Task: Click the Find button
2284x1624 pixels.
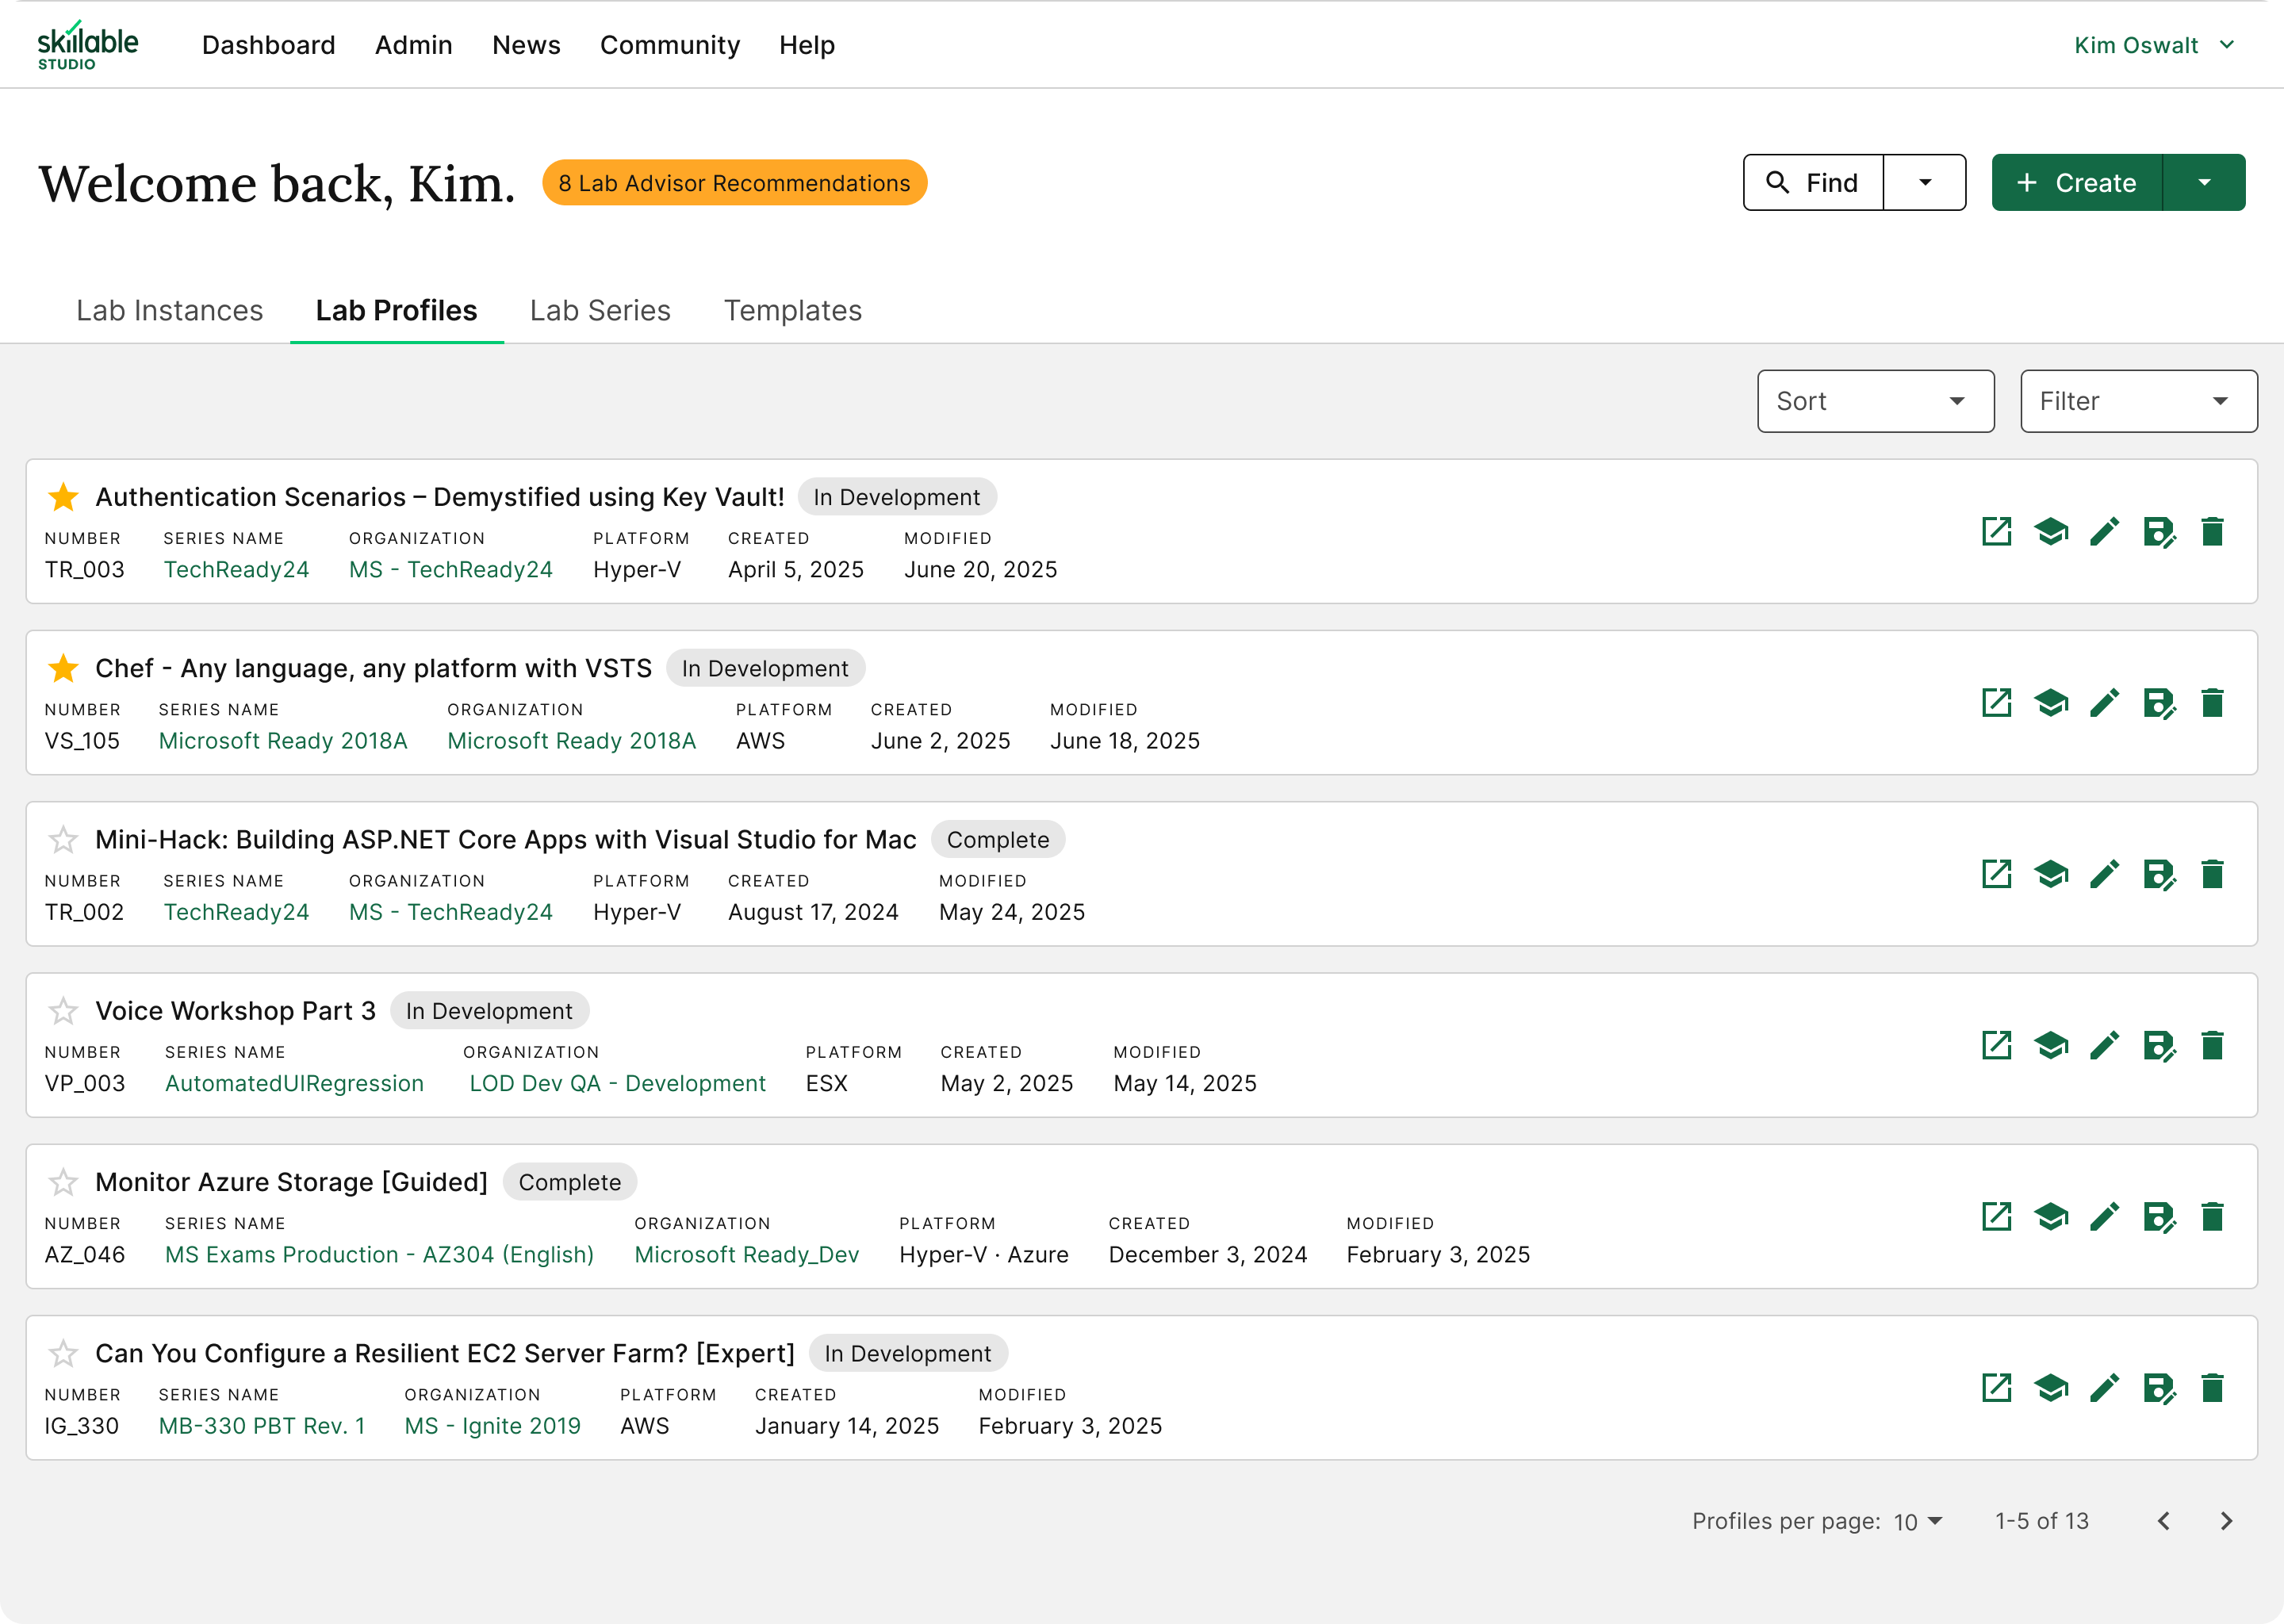Action: pyautogui.click(x=1813, y=182)
